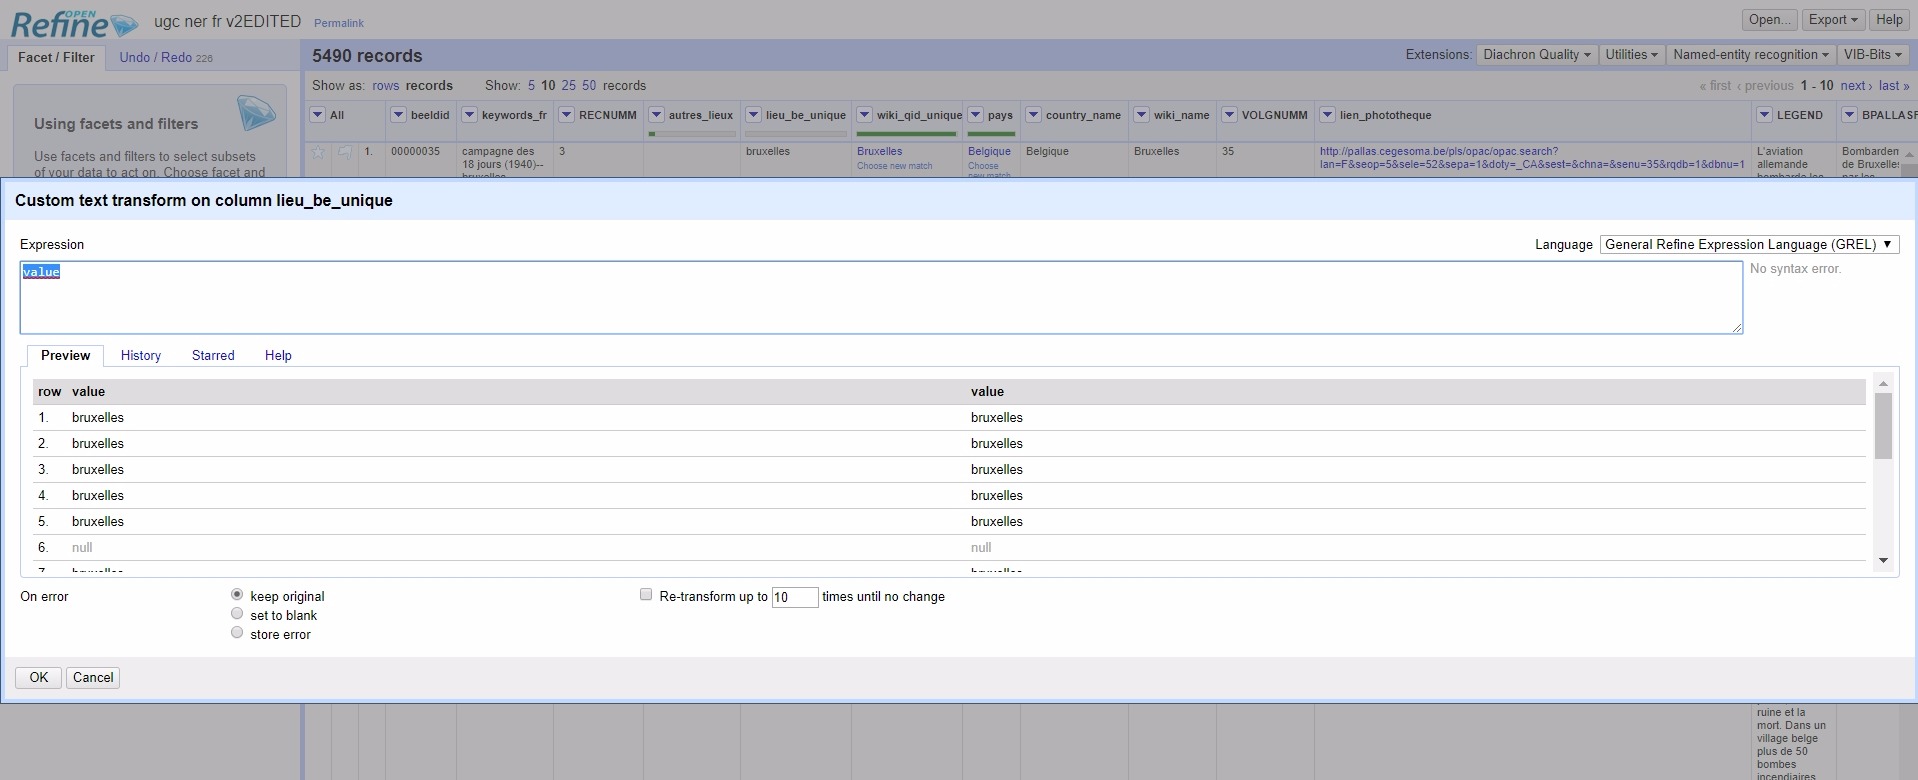Image resolution: width=1918 pixels, height=780 pixels.
Task: Click the OpenRefine logo
Action: [74, 22]
